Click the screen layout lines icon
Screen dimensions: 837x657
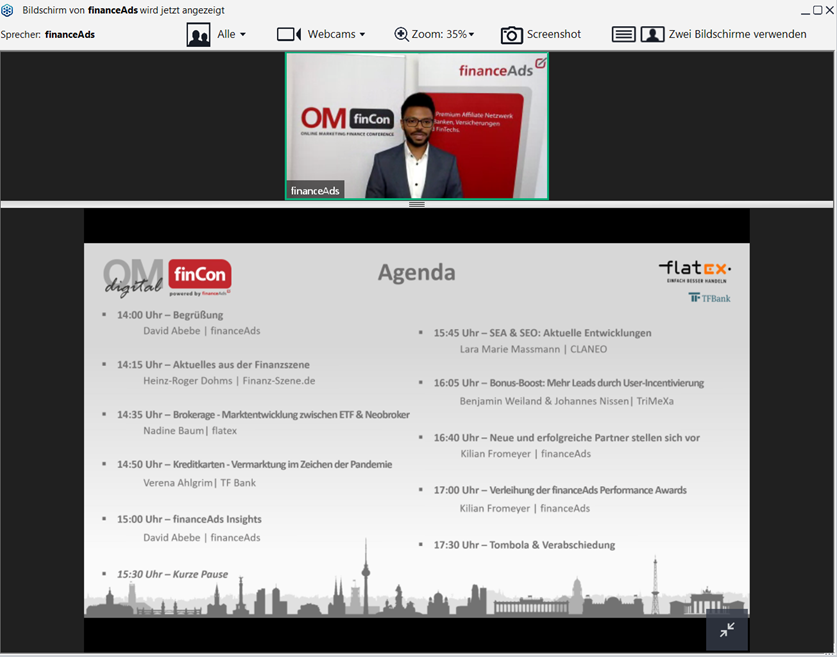(623, 35)
